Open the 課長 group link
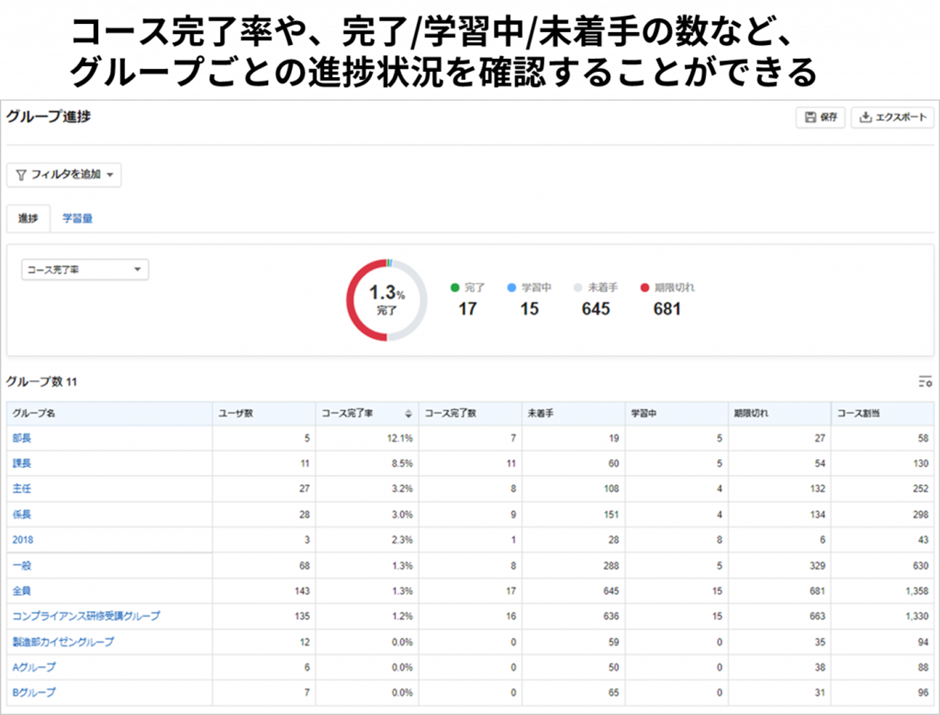 [22, 464]
